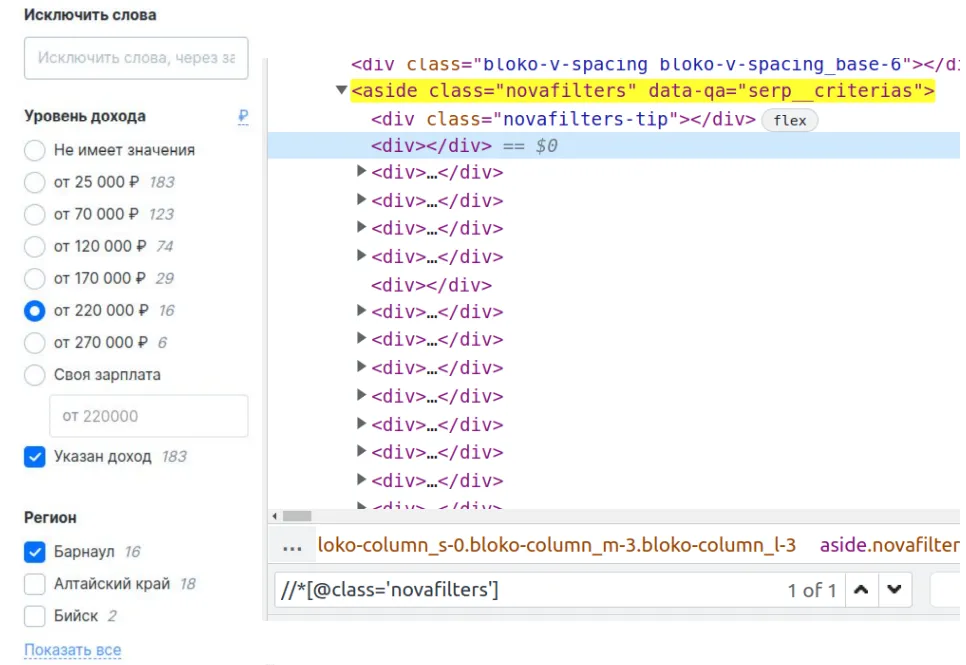
Task: Tick the 'Бийск' region checkbox
Action: pyautogui.click(x=34, y=616)
